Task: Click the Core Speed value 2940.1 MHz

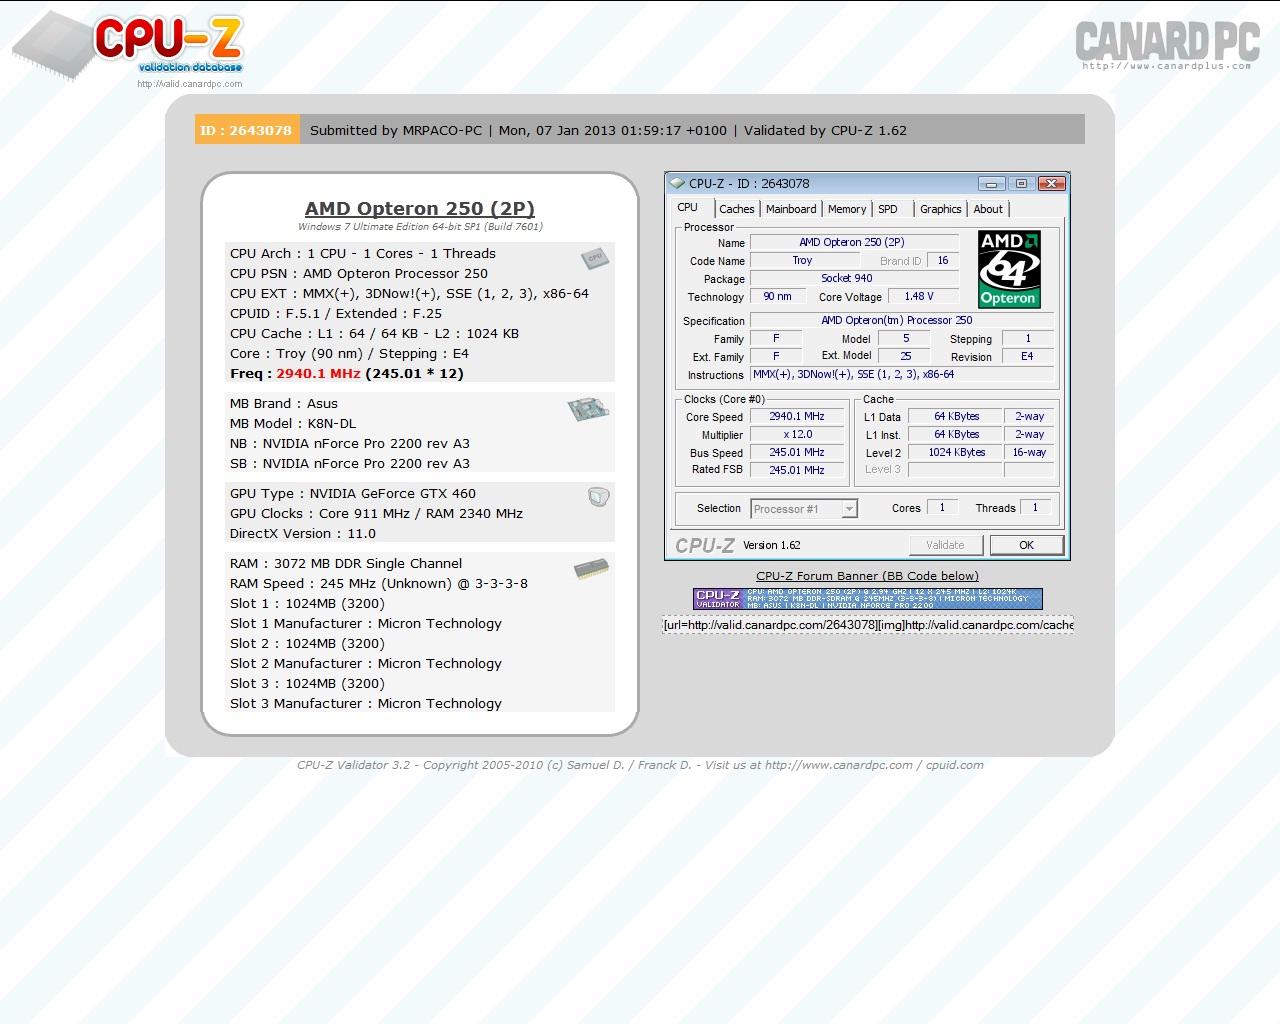Action: click(797, 416)
